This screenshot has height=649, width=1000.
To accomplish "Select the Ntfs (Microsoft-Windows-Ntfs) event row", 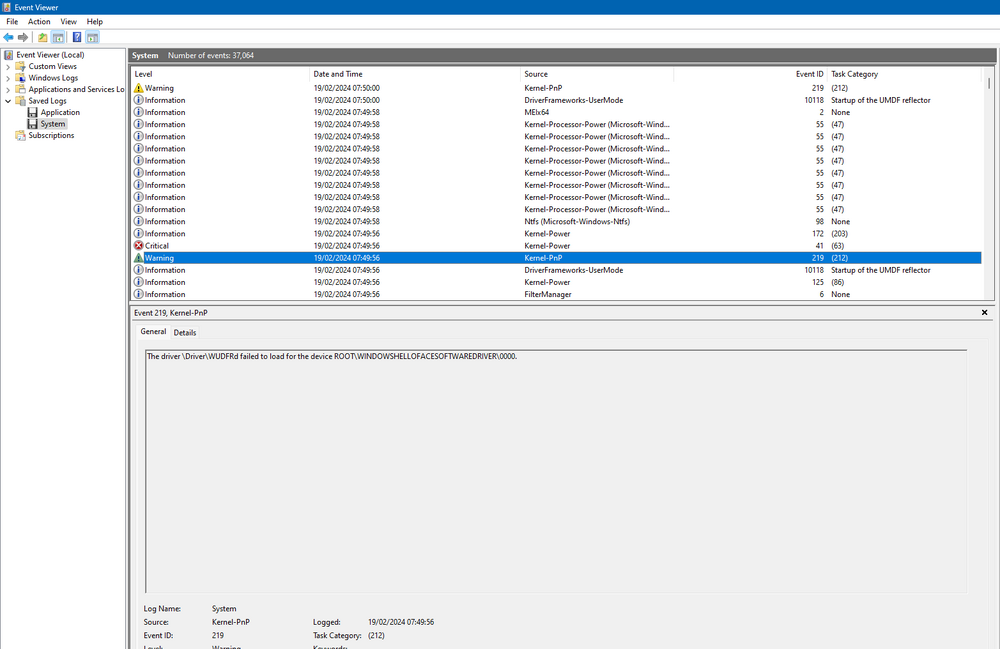I will [x=556, y=221].
